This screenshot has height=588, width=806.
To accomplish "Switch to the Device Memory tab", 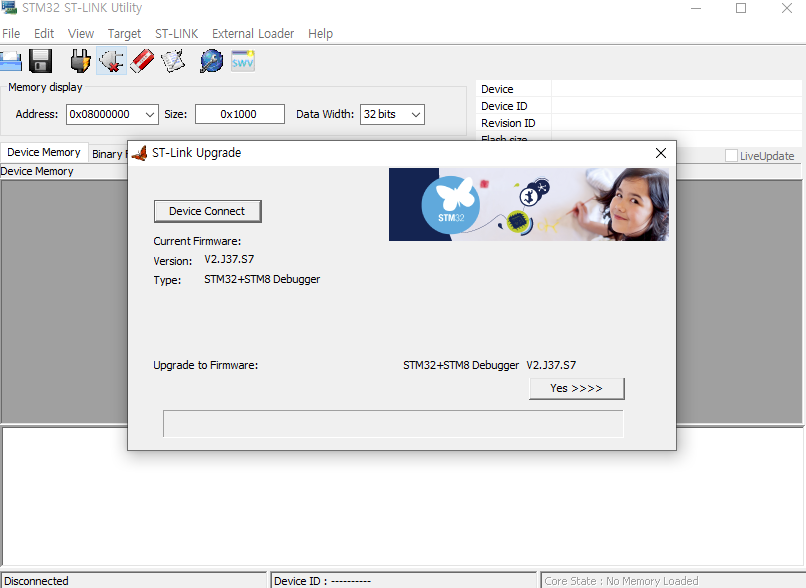I will [44, 153].
